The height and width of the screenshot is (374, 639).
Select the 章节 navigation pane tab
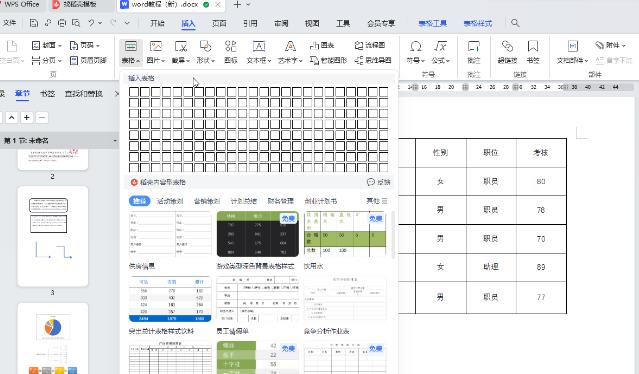(22, 93)
